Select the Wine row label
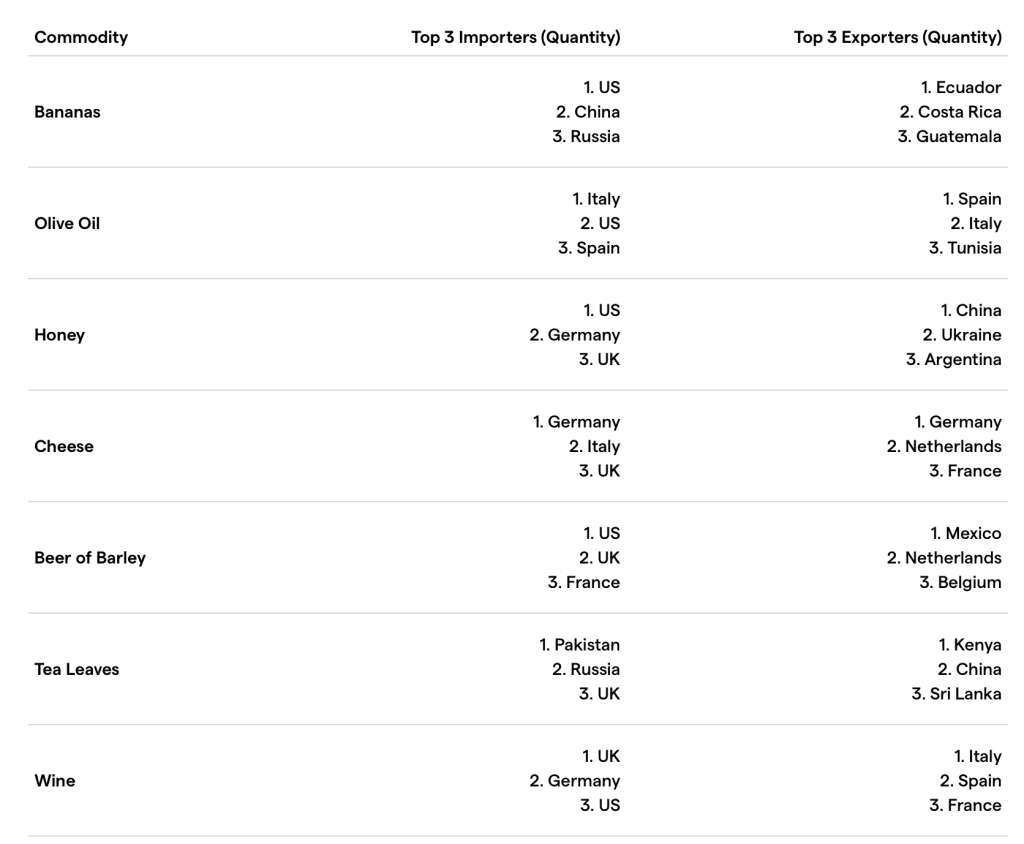1024x844 pixels. point(55,781)
